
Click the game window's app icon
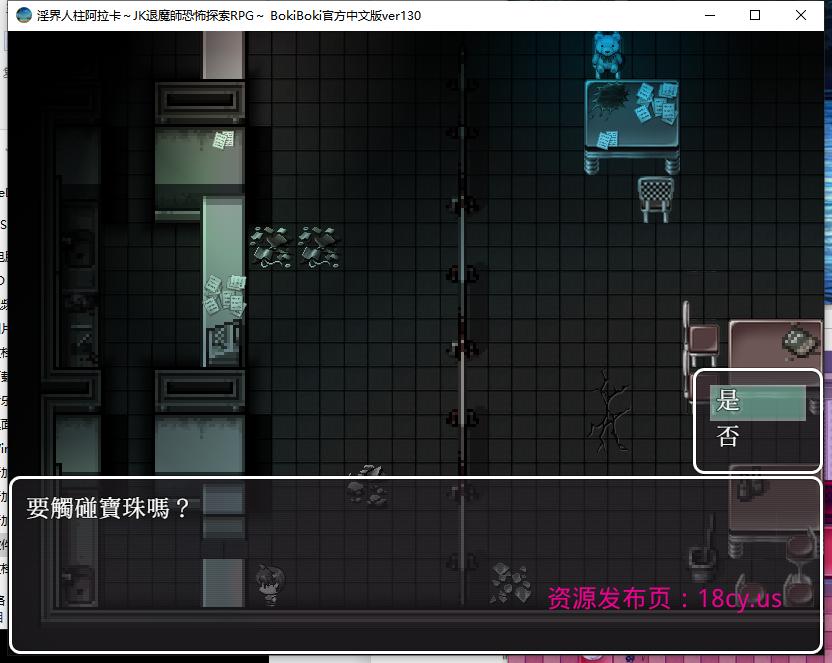(24, 15)
